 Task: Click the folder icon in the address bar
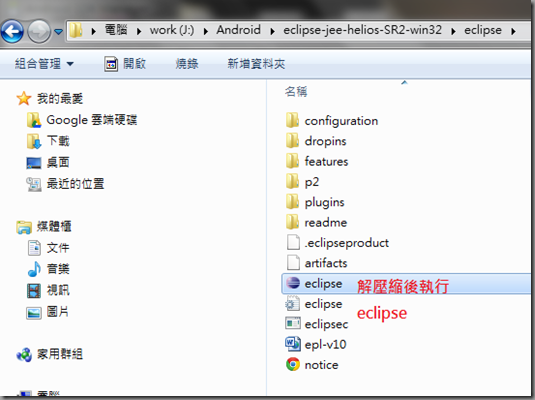click(x=76, y=30)
